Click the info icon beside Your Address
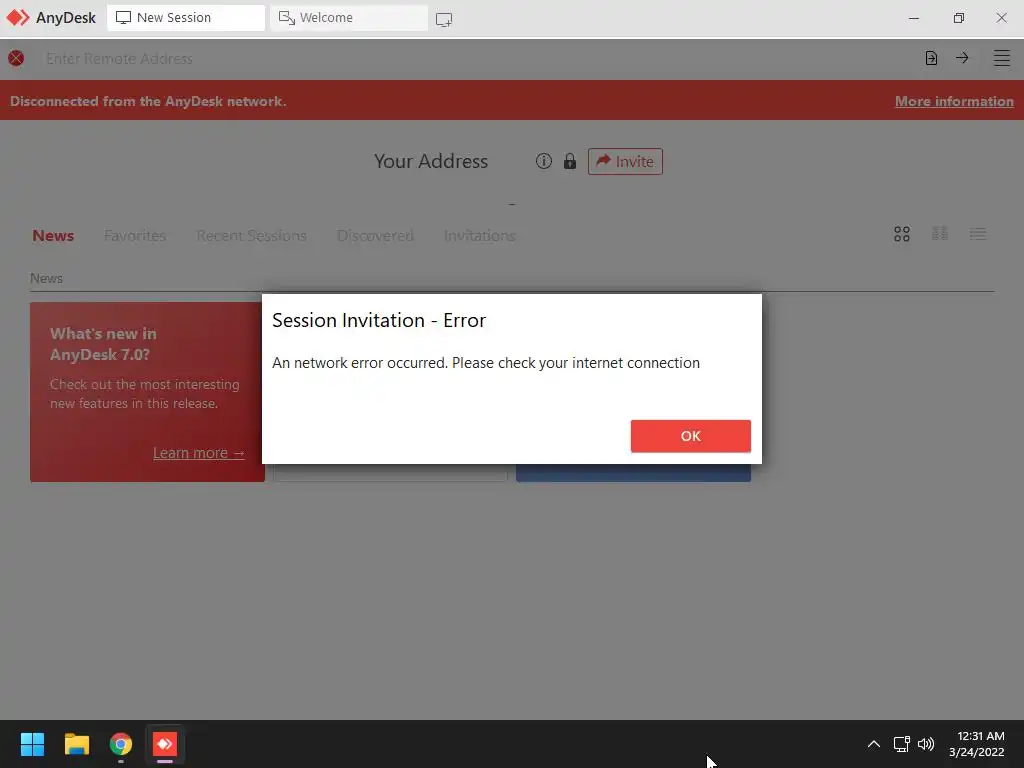The image size is (1024, 768). pyautogui.click(x=543, y=161)
